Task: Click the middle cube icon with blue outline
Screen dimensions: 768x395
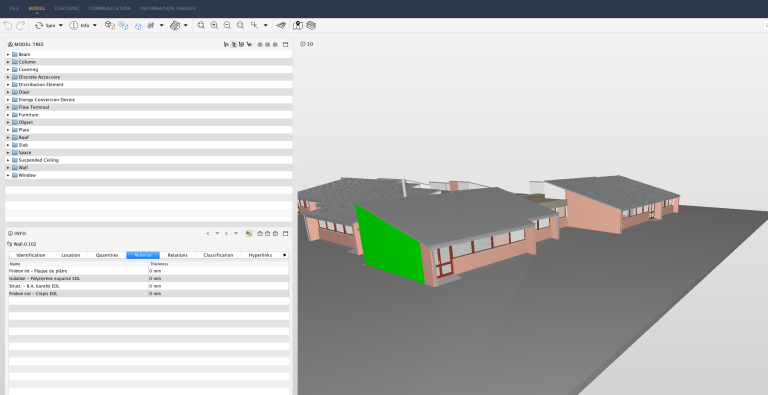Action: [123, 25]
